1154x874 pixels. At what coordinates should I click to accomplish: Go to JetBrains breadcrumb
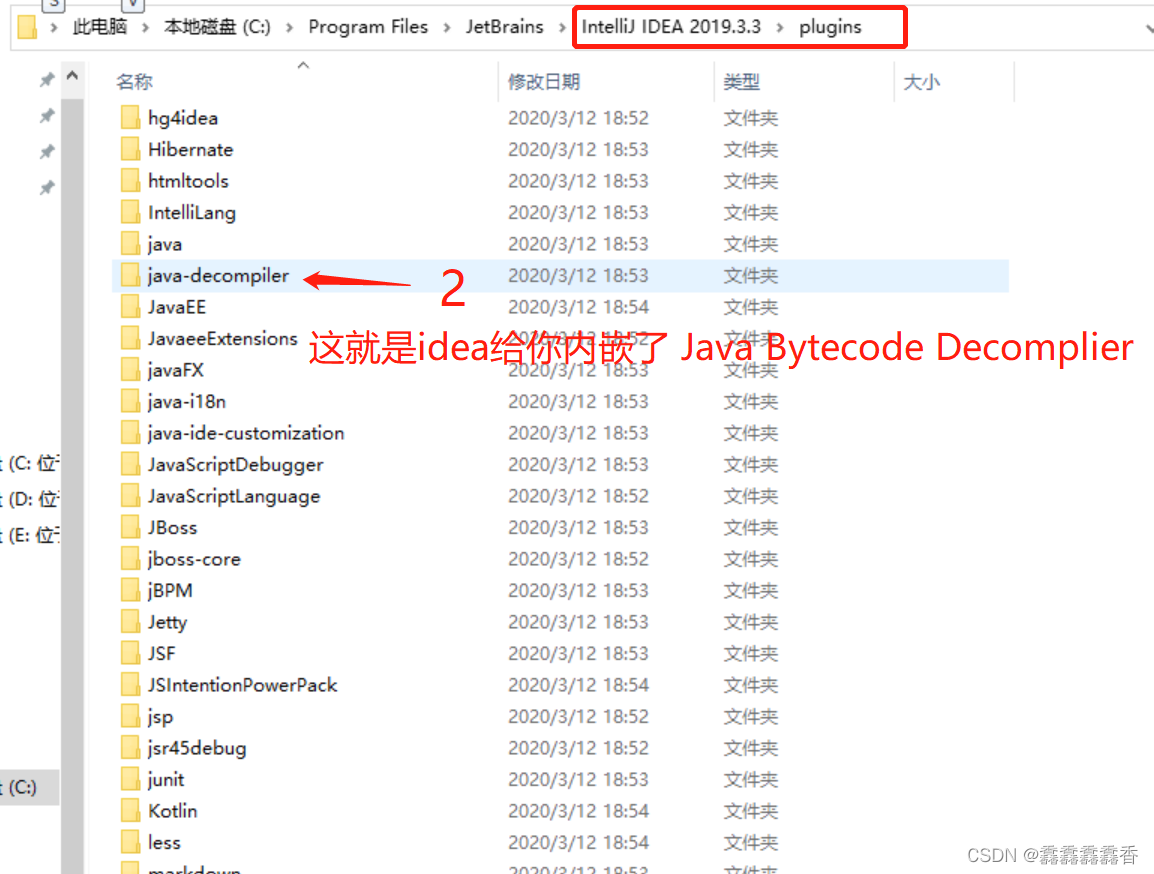tap(505, 27)
